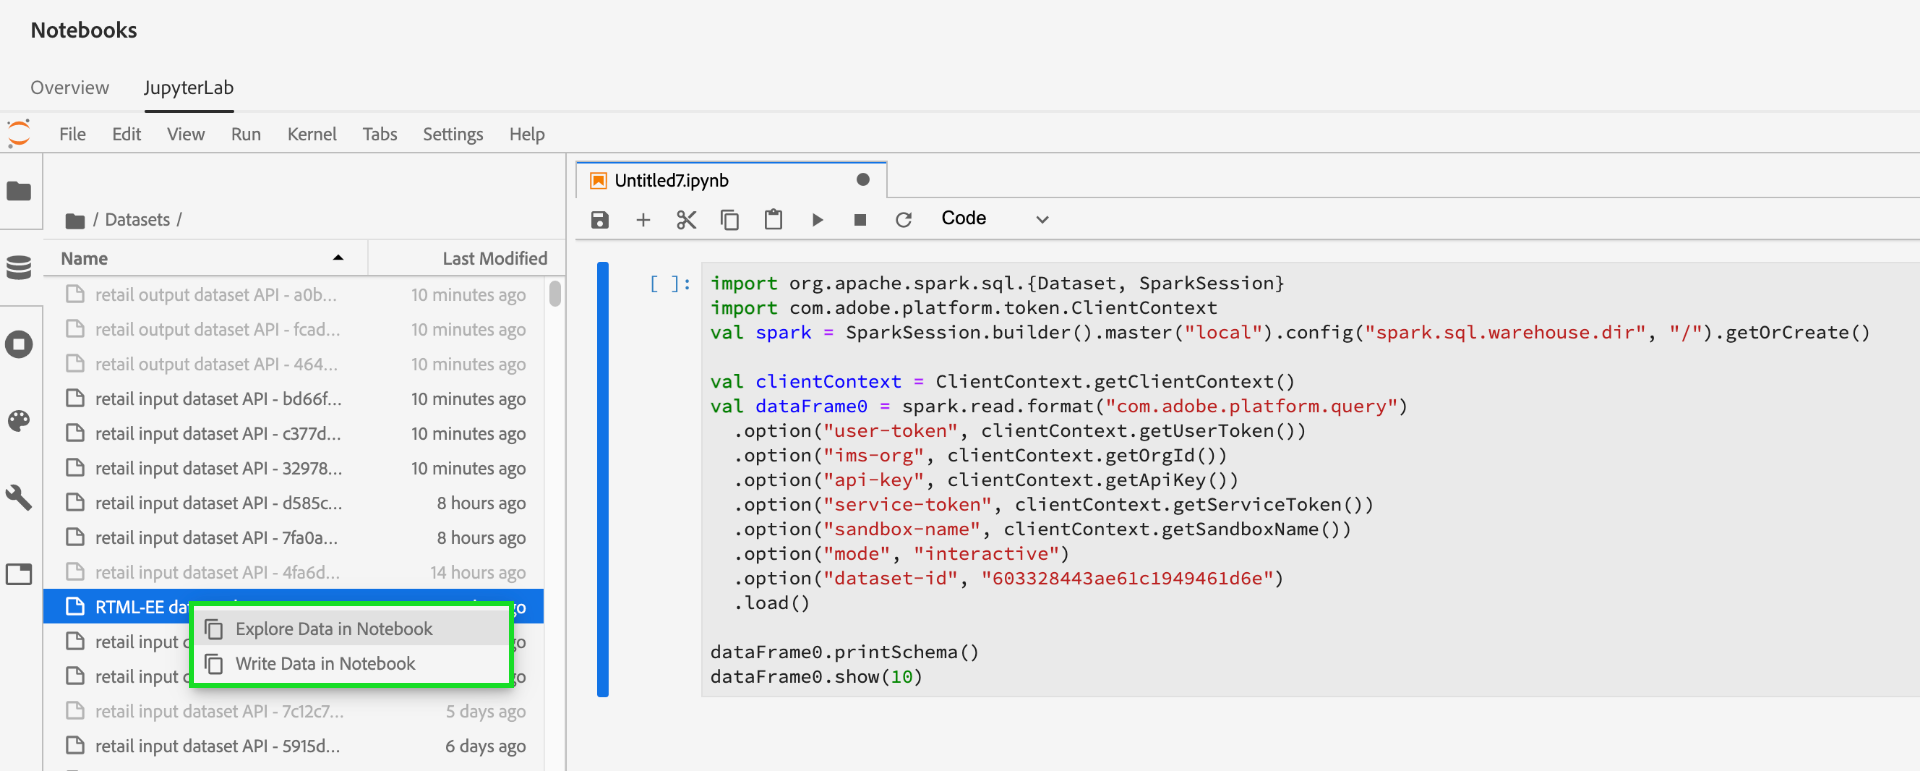Click the Untitled7.ipynb notebook tab icon
This screenshot has height=773, width=1920.
(599, 181)
